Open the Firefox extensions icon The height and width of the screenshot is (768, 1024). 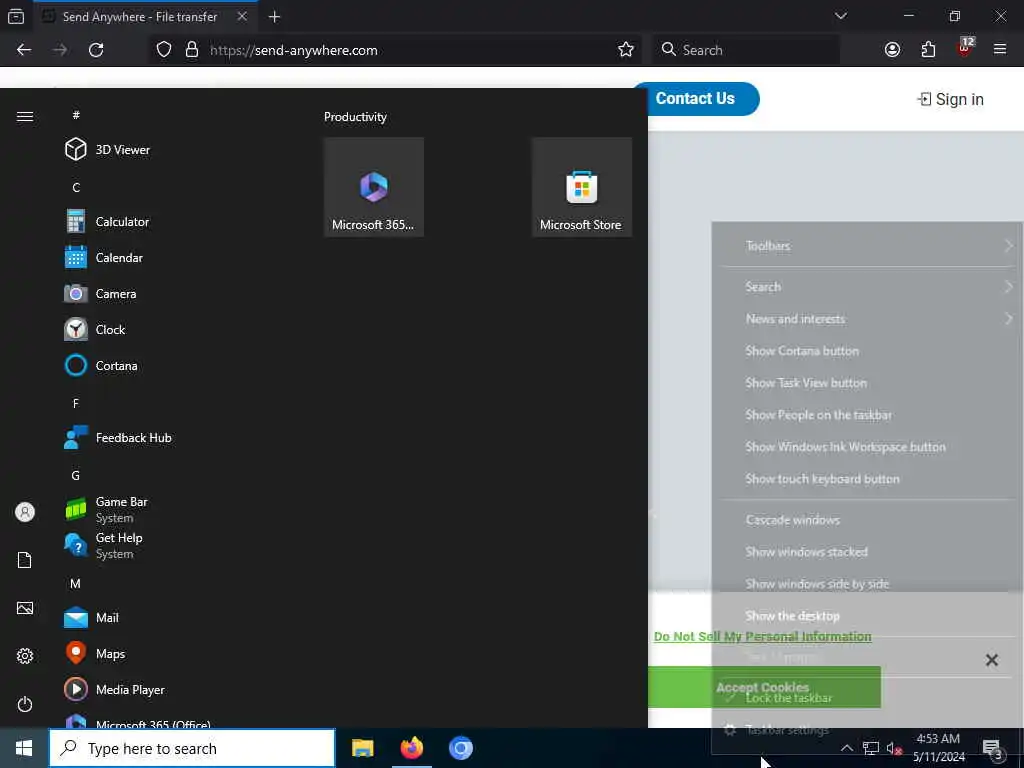tap(928, 50)
